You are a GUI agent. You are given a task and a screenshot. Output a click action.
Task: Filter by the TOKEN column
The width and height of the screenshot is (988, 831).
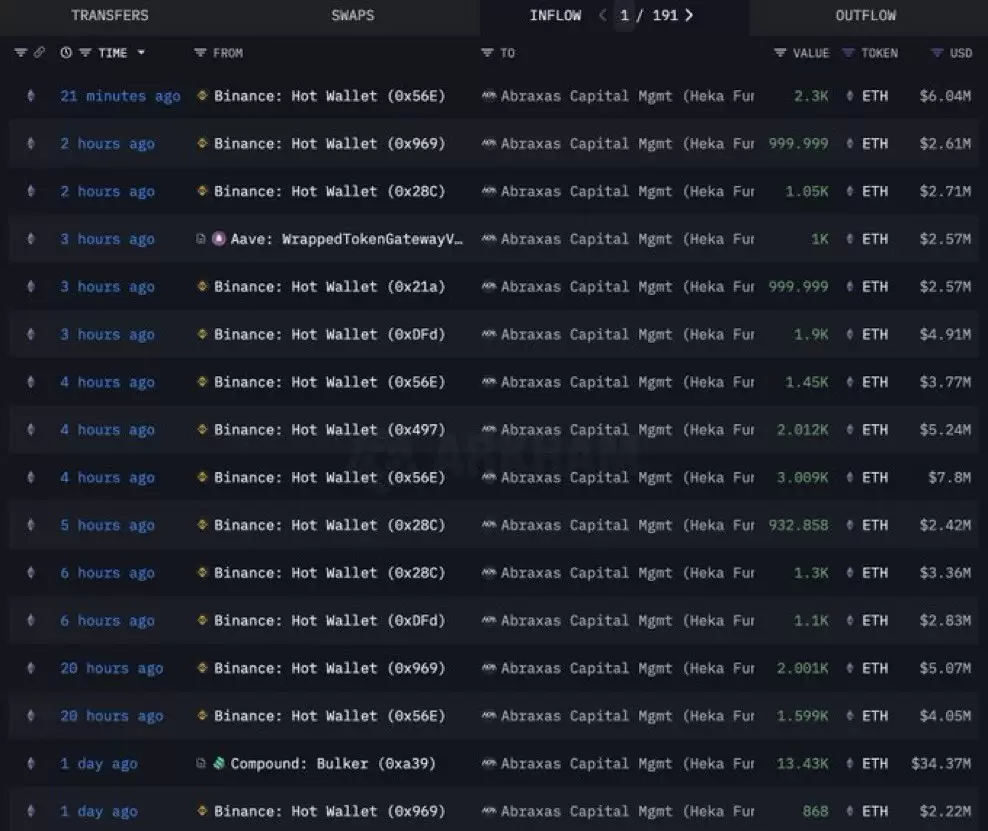pyautogui.click(x=849, y=53)
